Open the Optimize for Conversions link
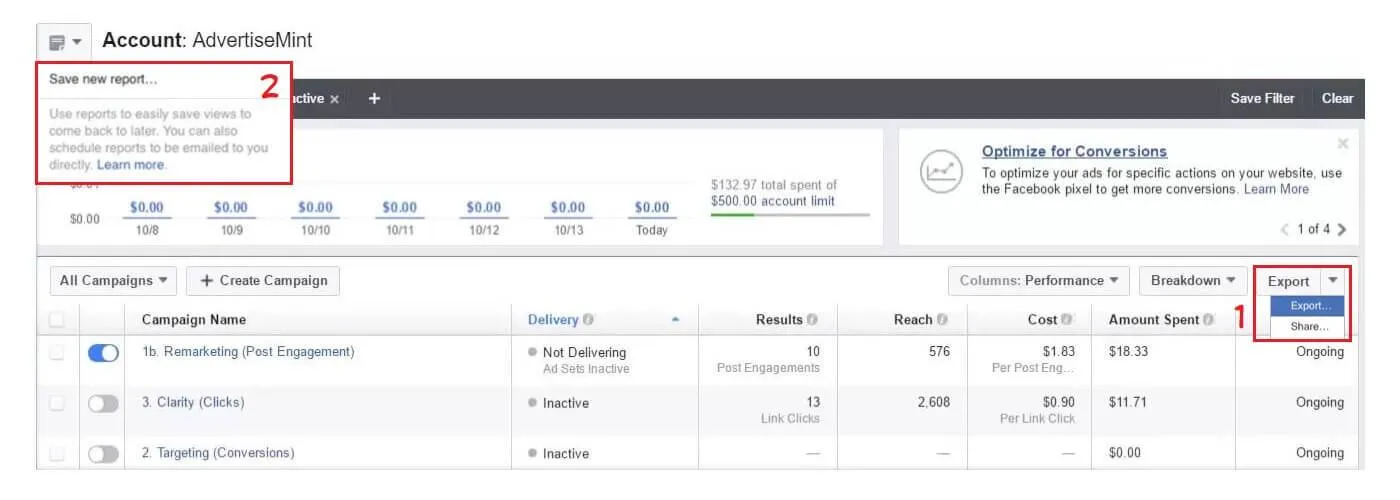 tap(1074, 152)
